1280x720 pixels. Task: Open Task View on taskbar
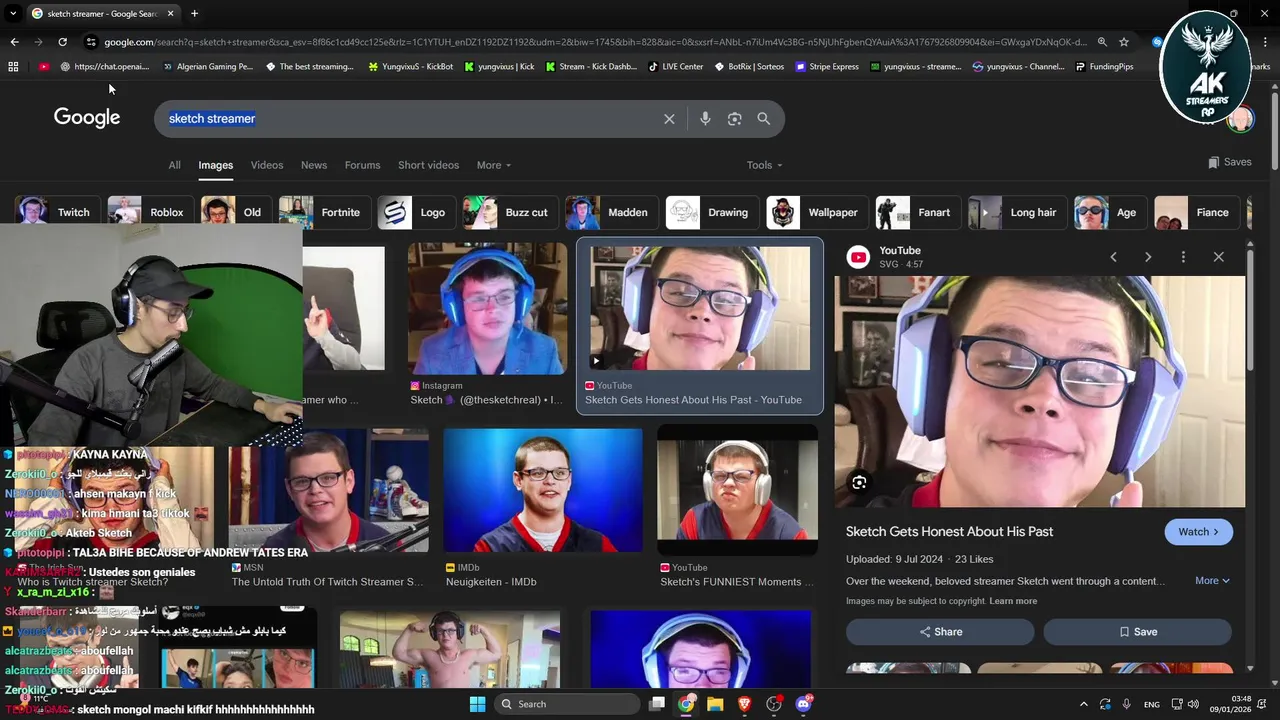point(657,704)
